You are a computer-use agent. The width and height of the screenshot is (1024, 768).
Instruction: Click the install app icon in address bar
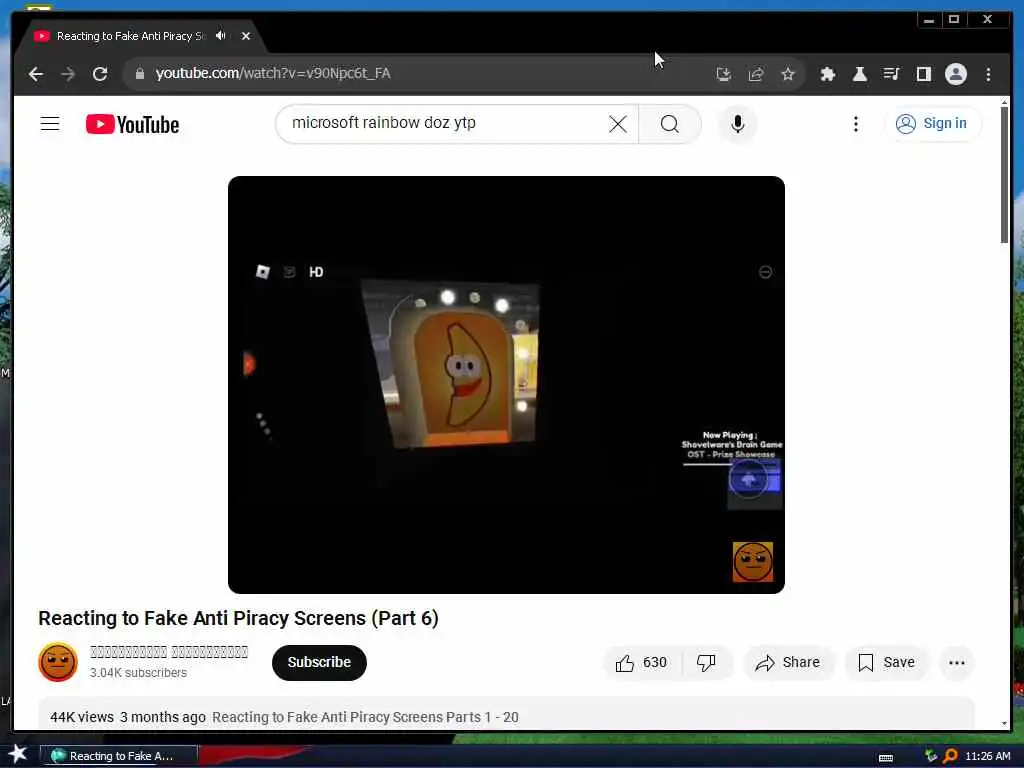coord(724,74)
